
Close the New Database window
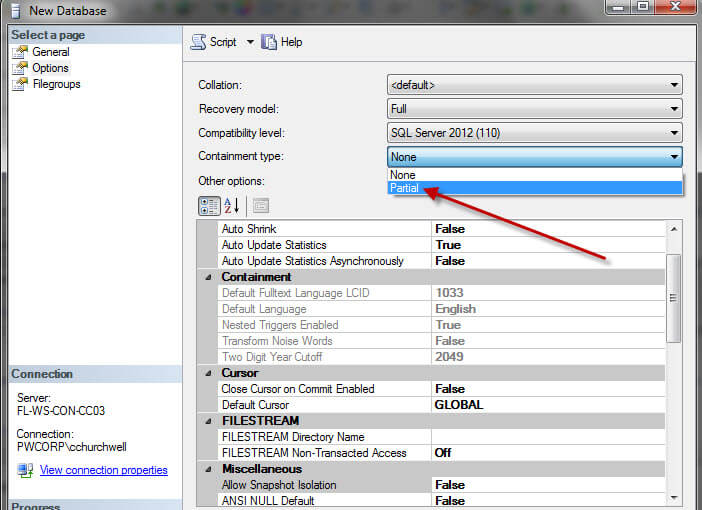tap(676, 7)
